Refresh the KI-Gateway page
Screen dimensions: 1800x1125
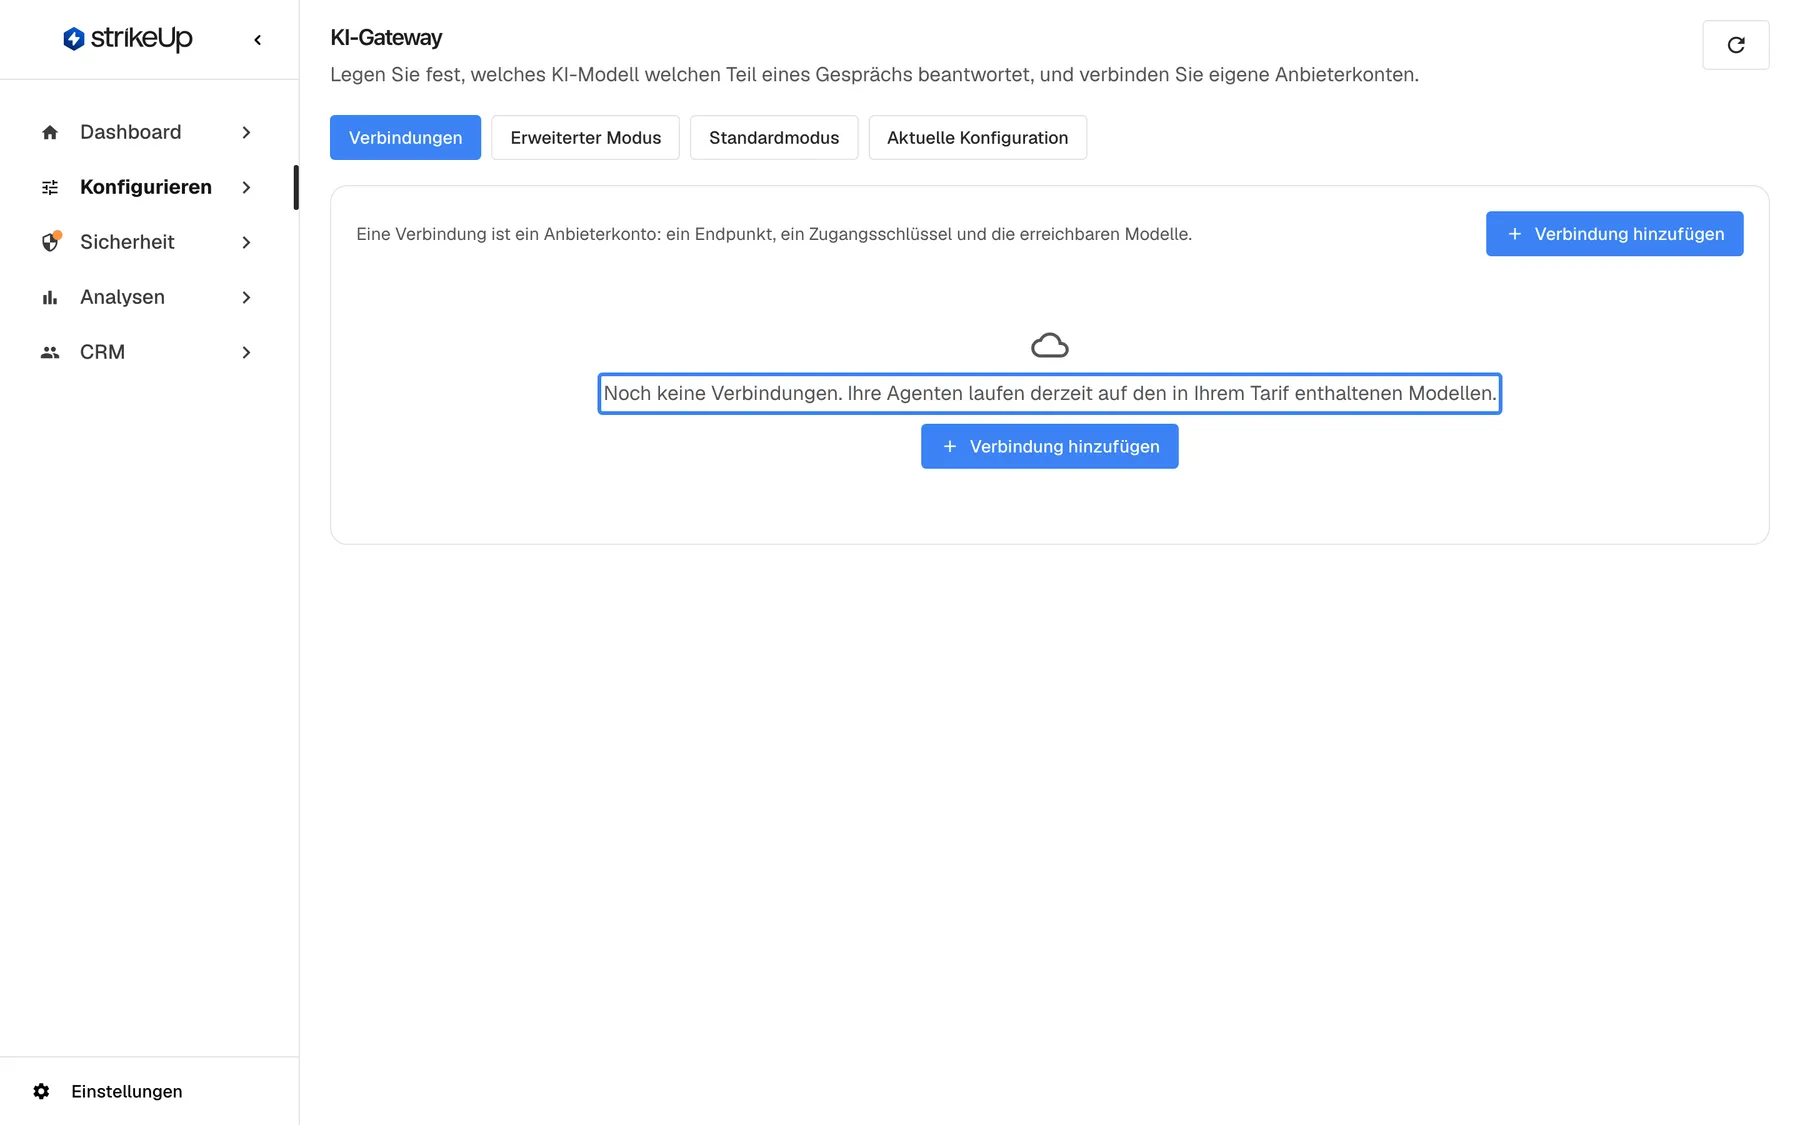1736,45
